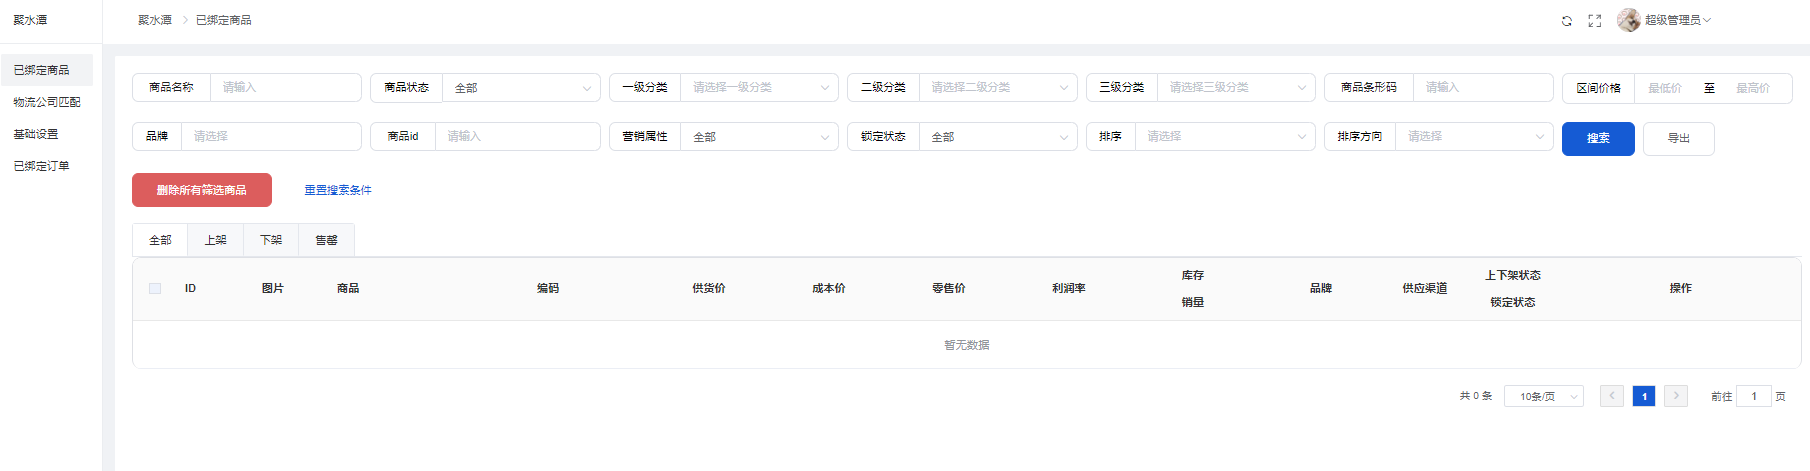Click the red 删除所有筛选商品 button
Screen dimensions: 1810x471
[202, 190]
